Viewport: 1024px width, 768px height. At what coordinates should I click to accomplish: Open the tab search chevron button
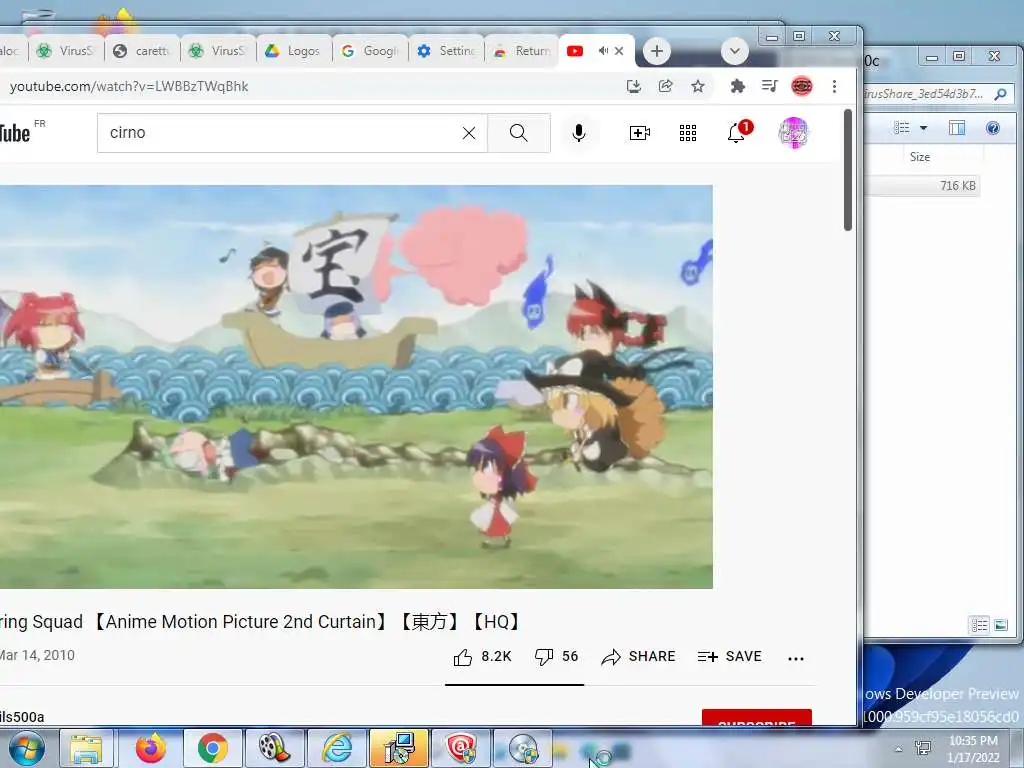coord(735,51)
